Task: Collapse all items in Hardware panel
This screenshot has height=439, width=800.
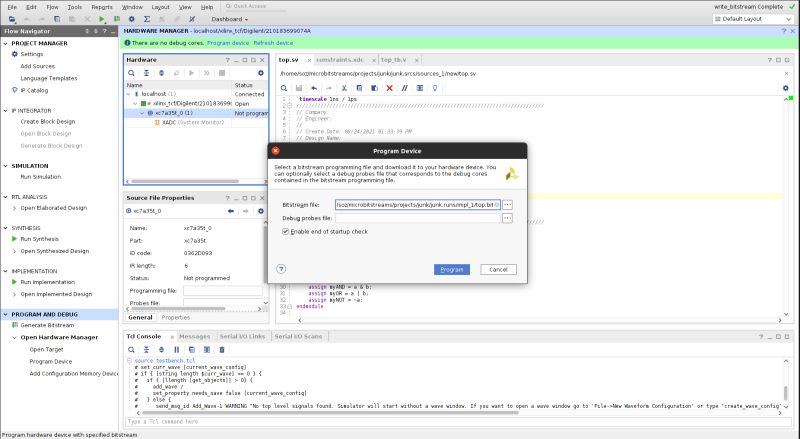Action: coord(146,73)
